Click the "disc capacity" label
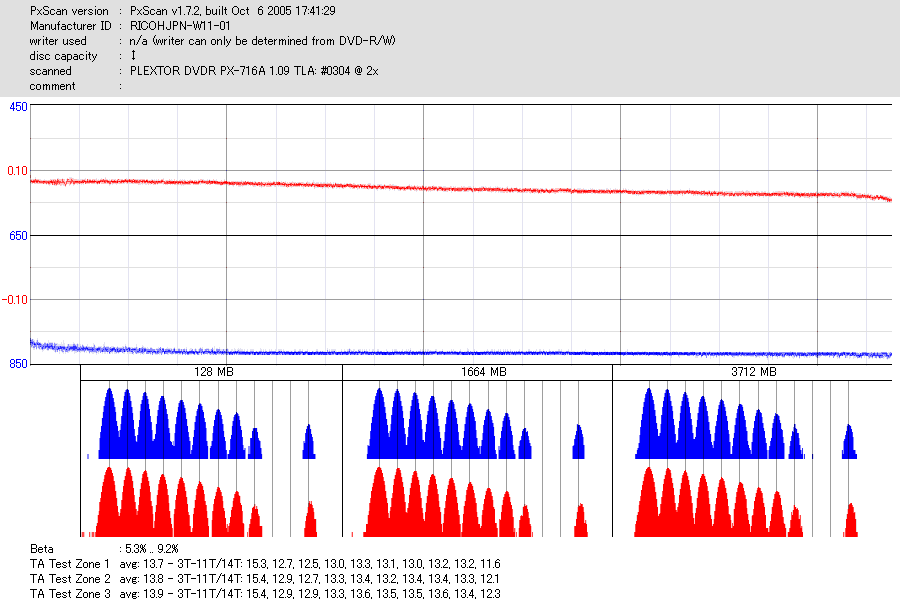 click(64, 56)
